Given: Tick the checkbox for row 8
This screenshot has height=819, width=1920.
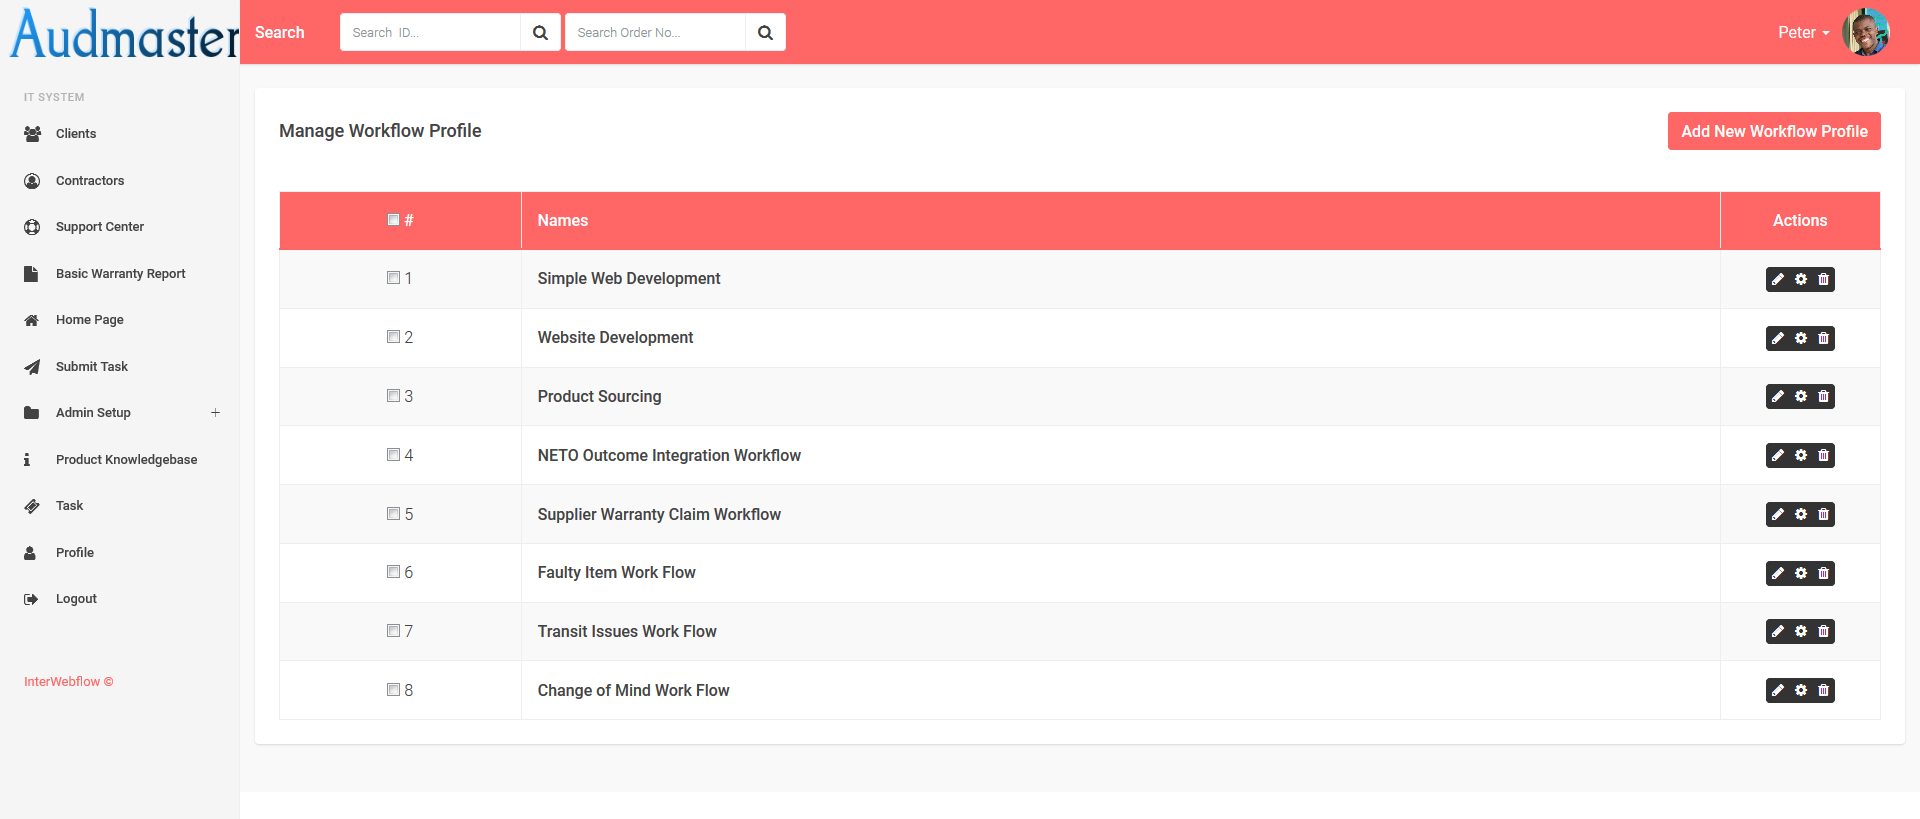Looking at the screenshot, I should click(x=393, y=690).
